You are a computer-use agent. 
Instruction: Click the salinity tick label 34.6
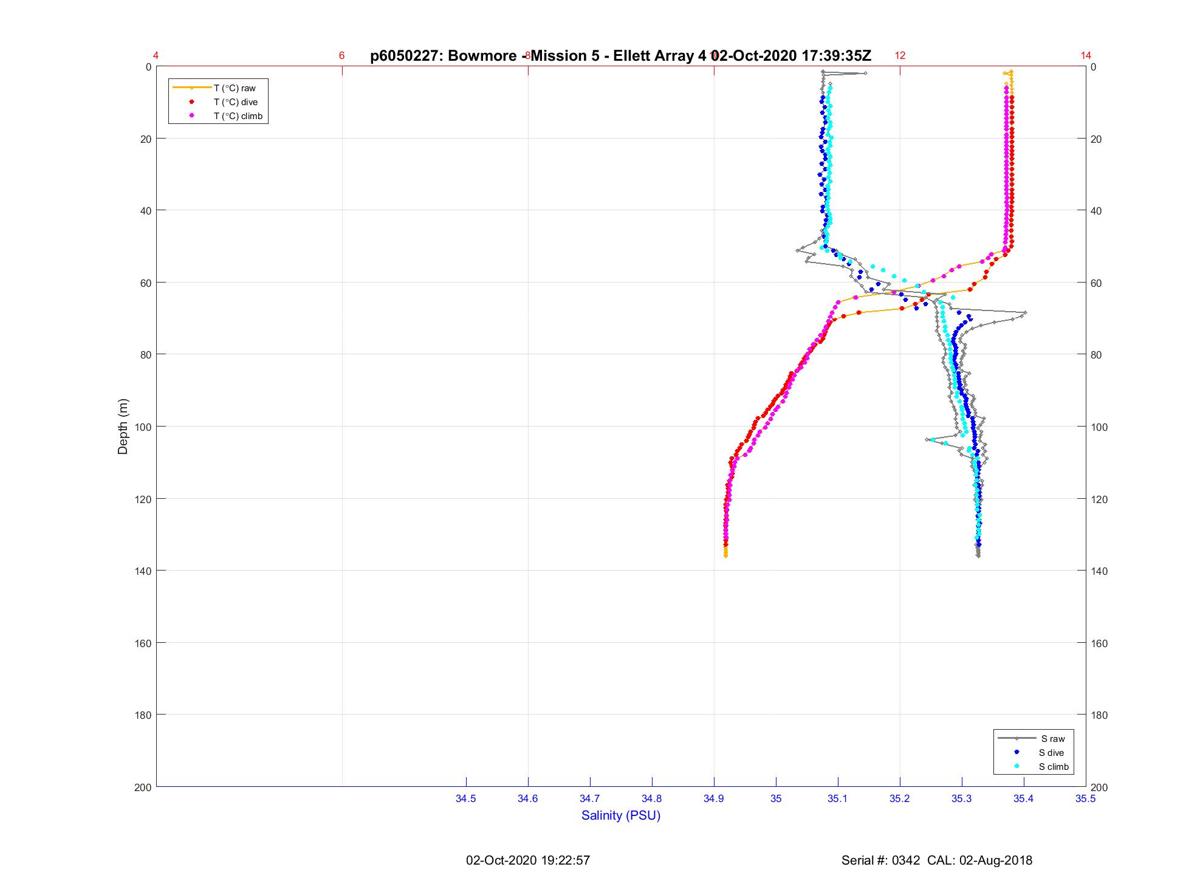(x=528, y=799)
